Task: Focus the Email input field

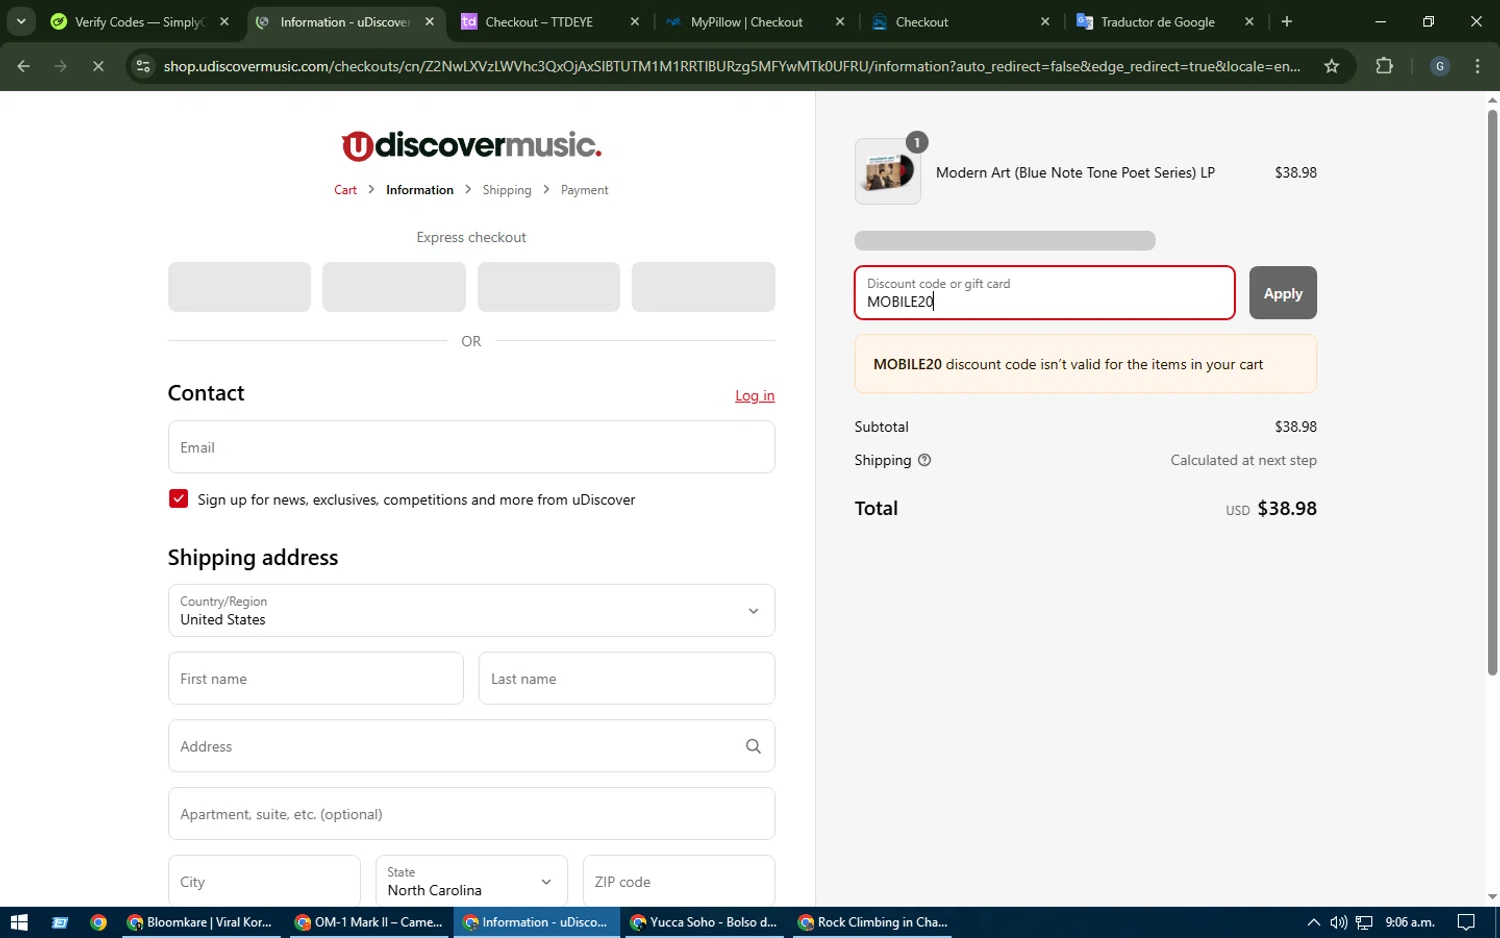Action: coord(471,447)
